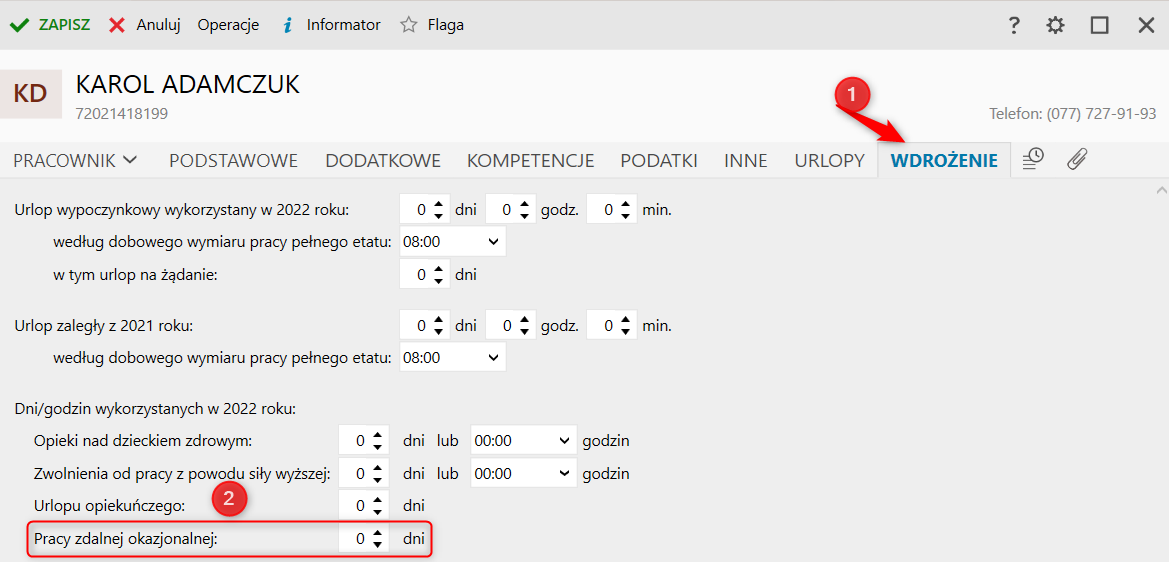Decrease 2022 vacation days value
This screenshot has height=562, width=1169.
click(x=440, y=217)
